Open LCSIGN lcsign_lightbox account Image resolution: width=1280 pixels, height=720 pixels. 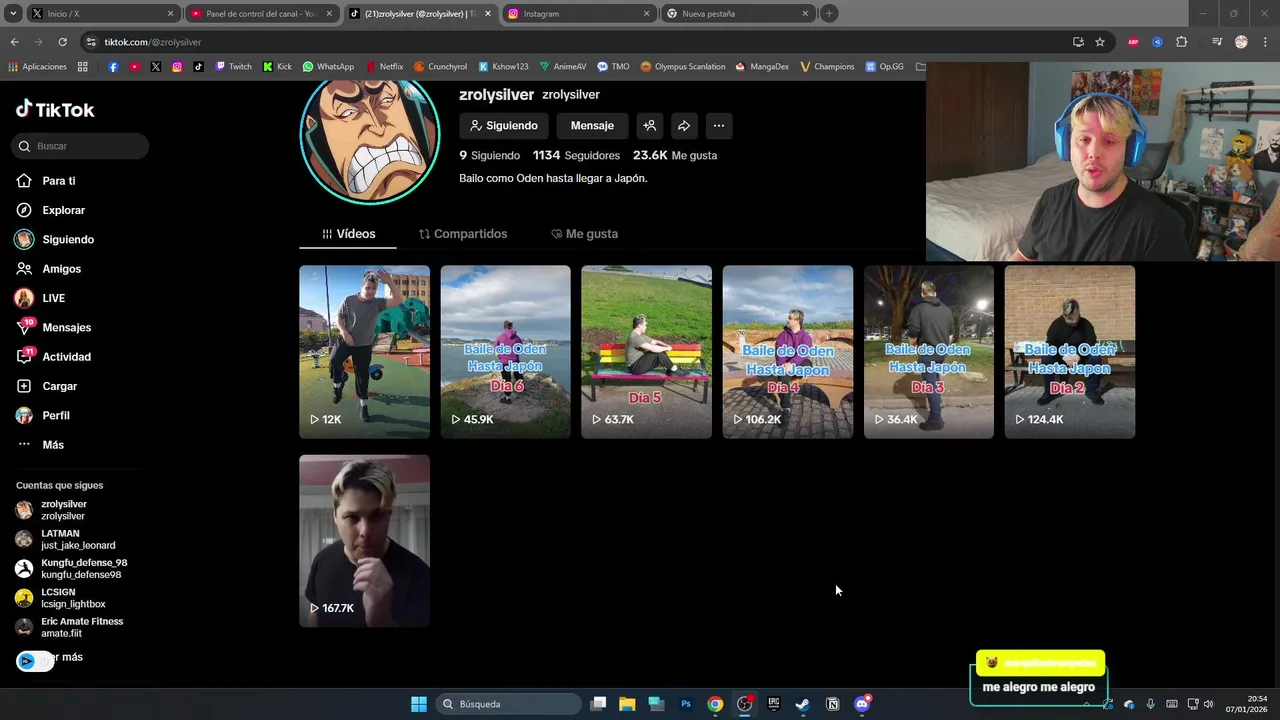[x=61, y=598]
